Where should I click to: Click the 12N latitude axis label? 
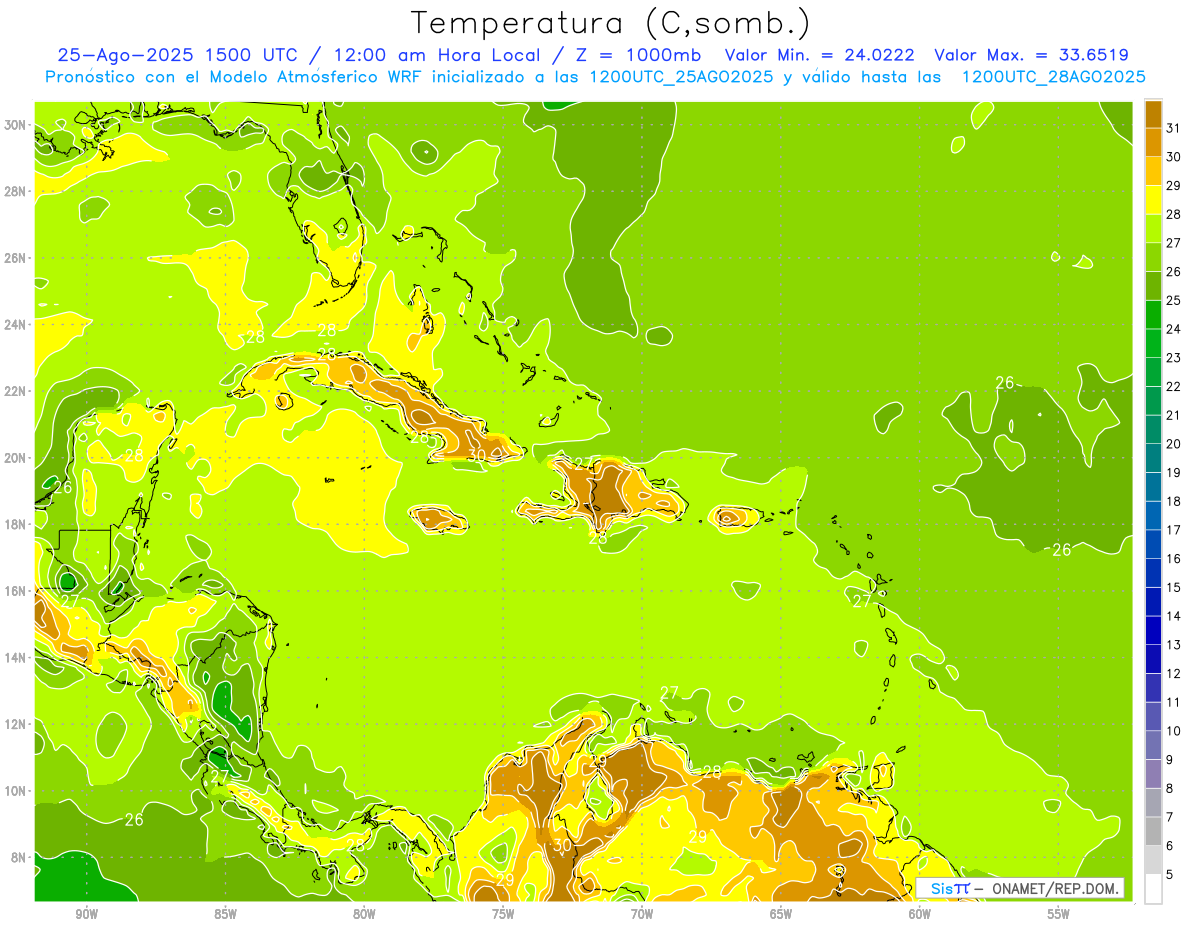[15, 724]
